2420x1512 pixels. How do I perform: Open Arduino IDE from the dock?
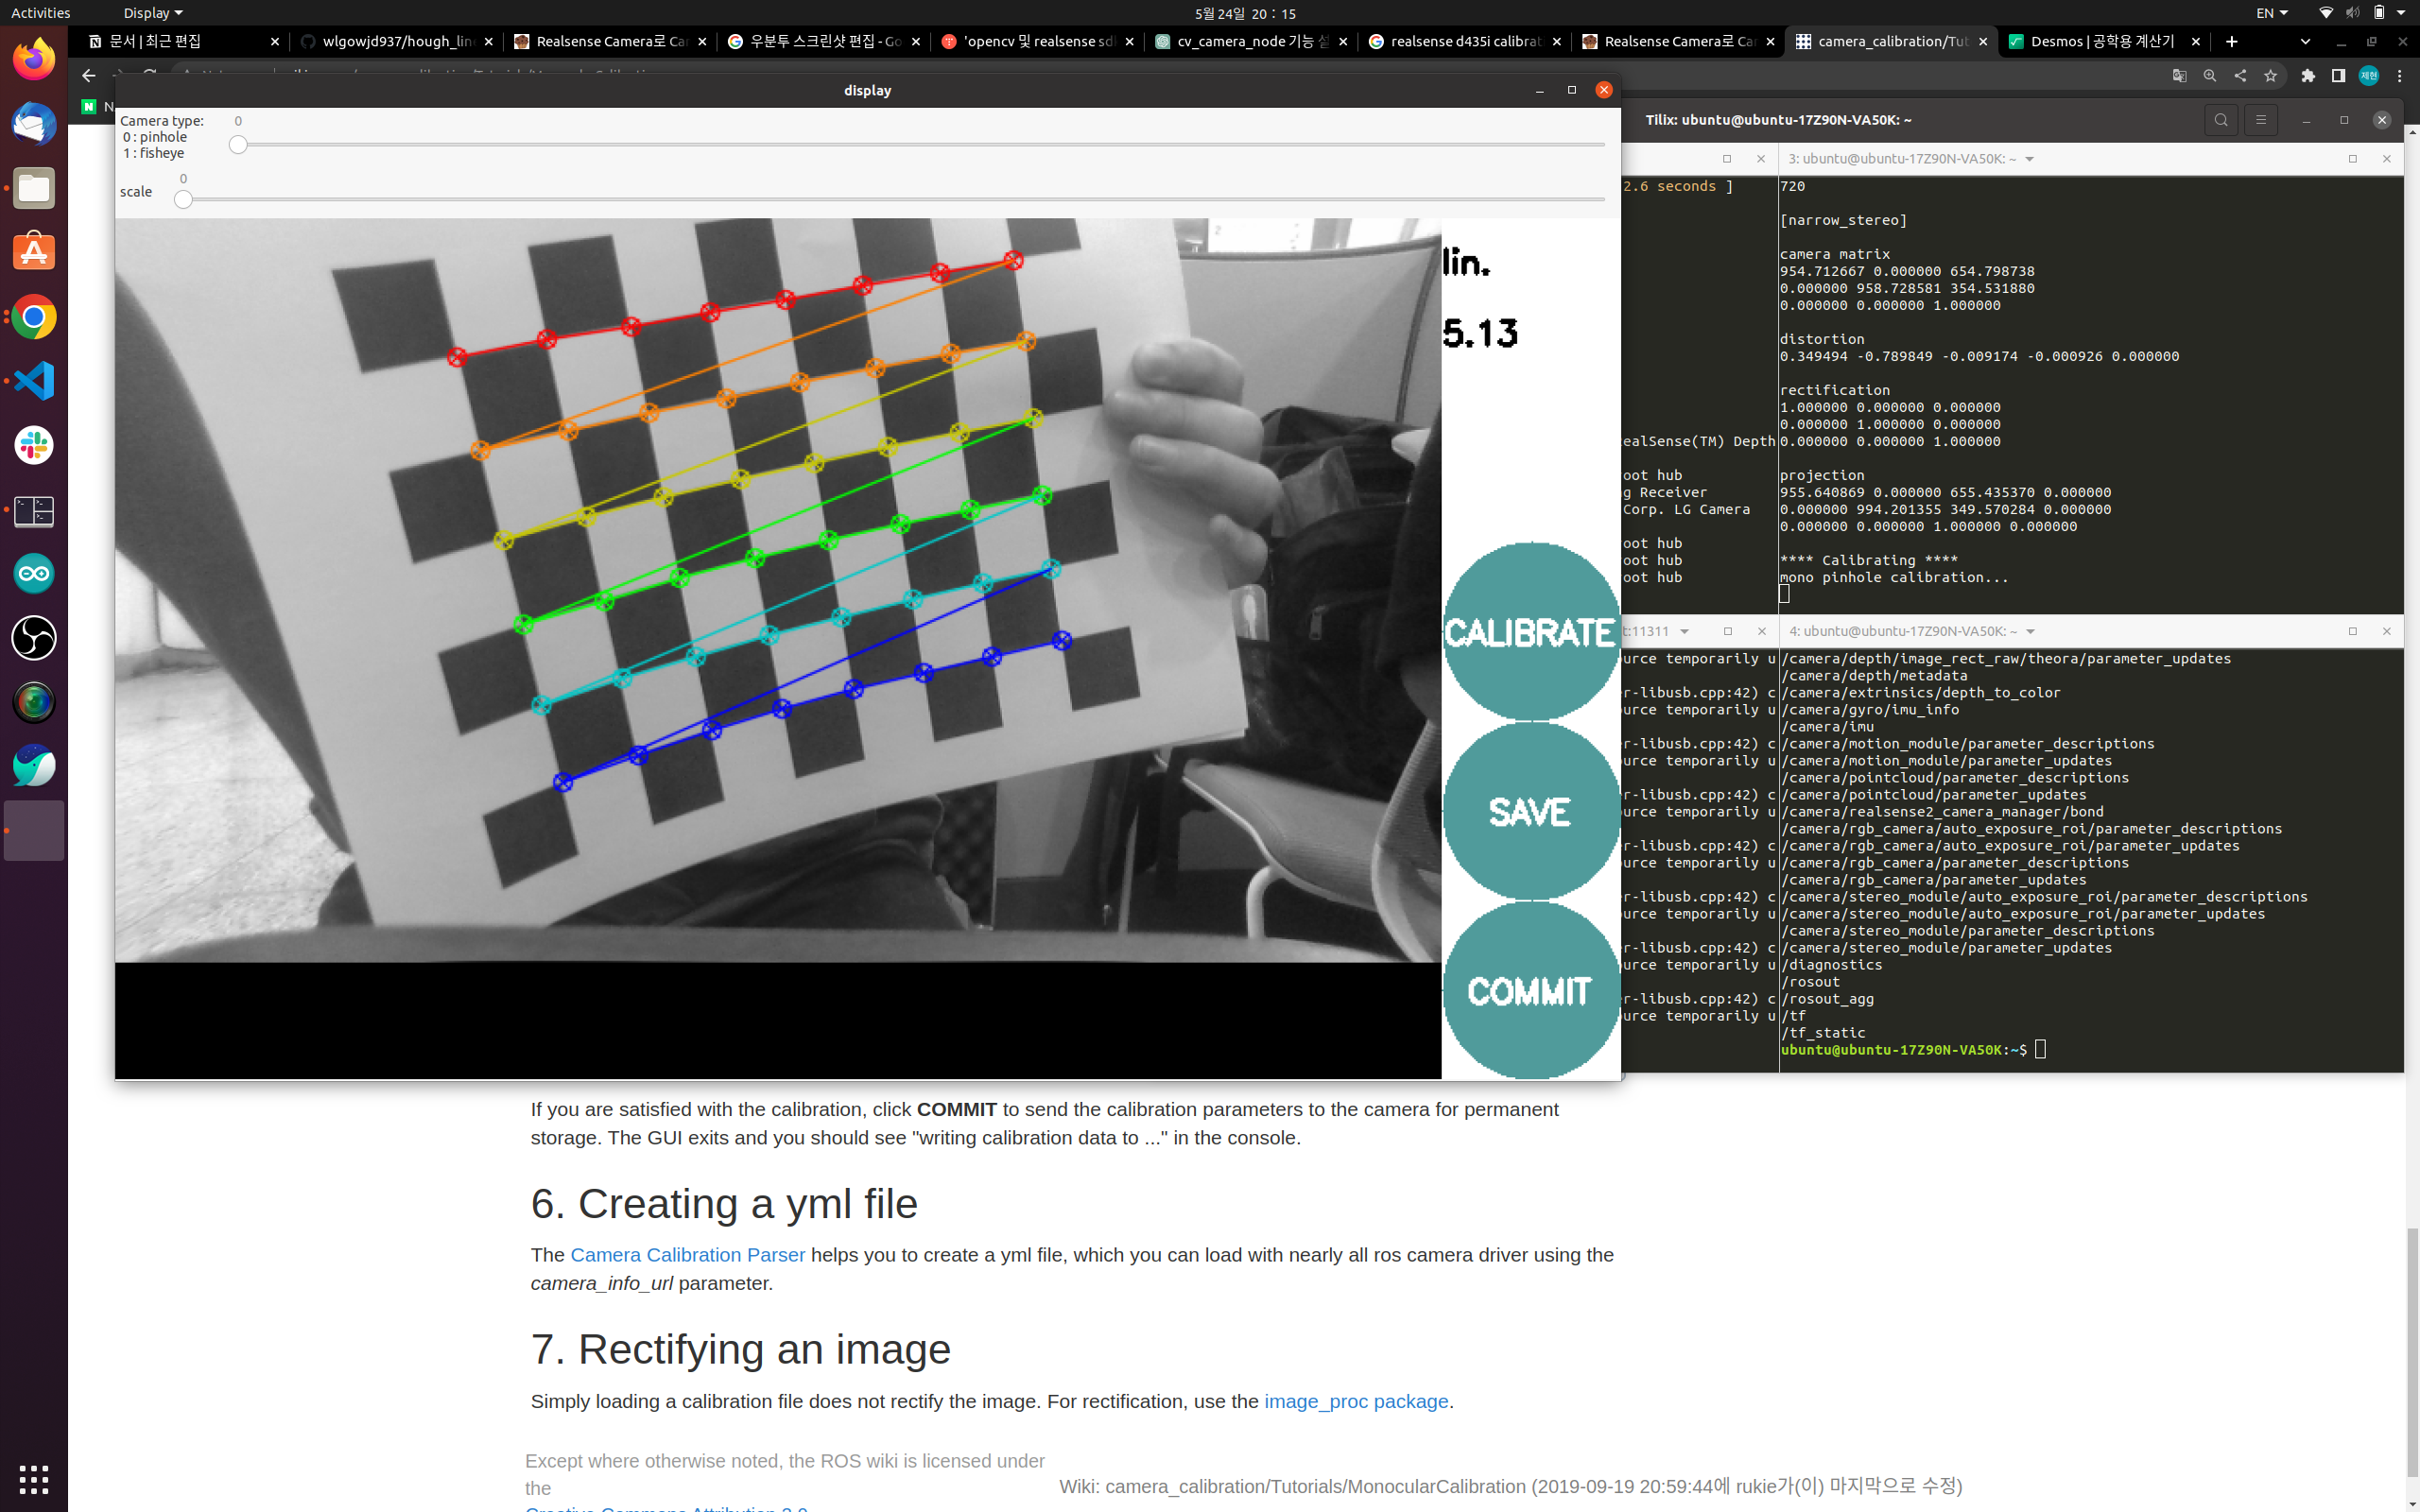(x=34, y=574)
